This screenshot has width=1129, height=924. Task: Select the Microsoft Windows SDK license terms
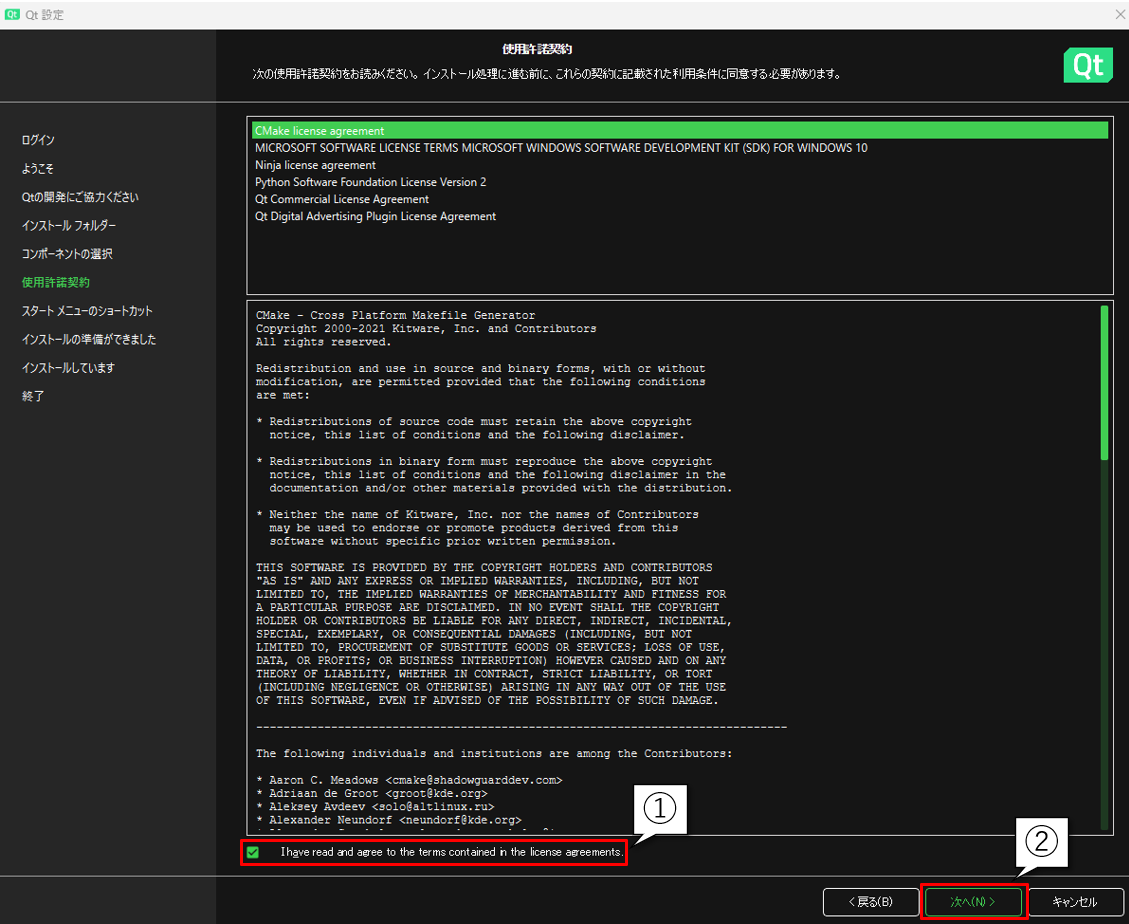(x=561, y=148)
